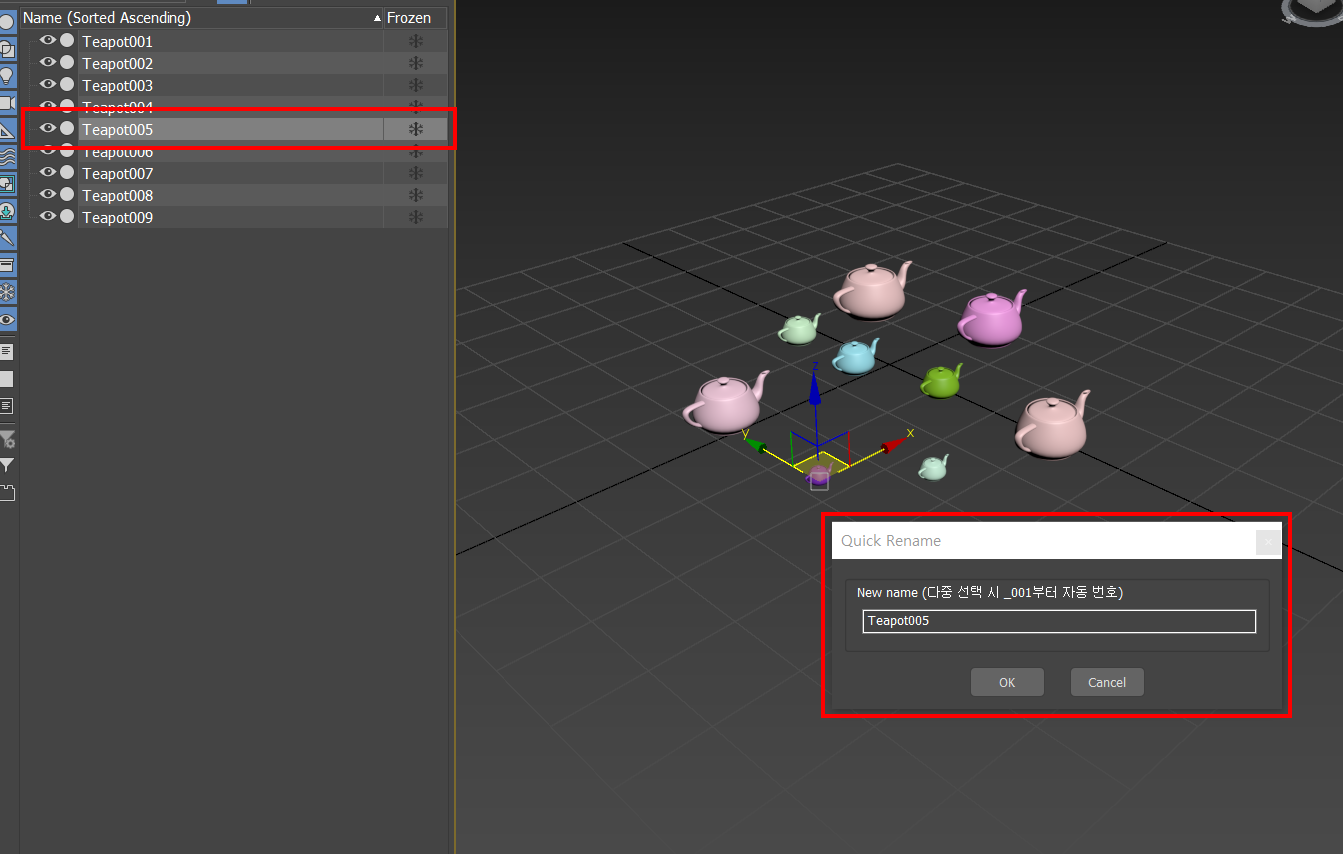Click the red X axis arrow of the gizmo
The height and width of the screenshot is (854, 1343).
pos(893,446)
